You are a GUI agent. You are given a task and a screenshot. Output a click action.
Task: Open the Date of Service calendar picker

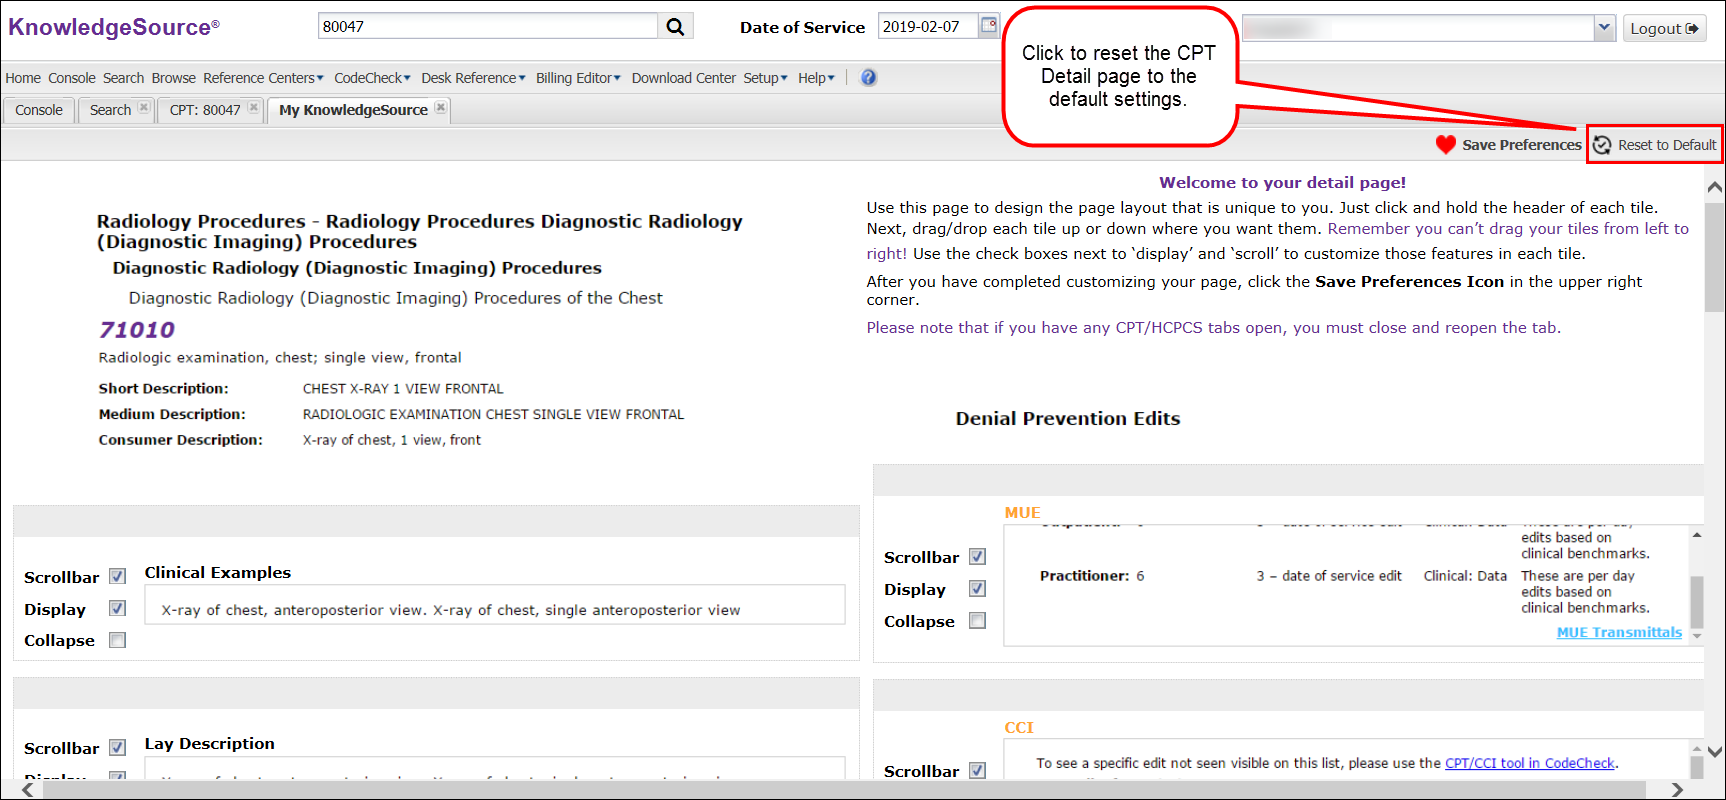pos(988,25)
